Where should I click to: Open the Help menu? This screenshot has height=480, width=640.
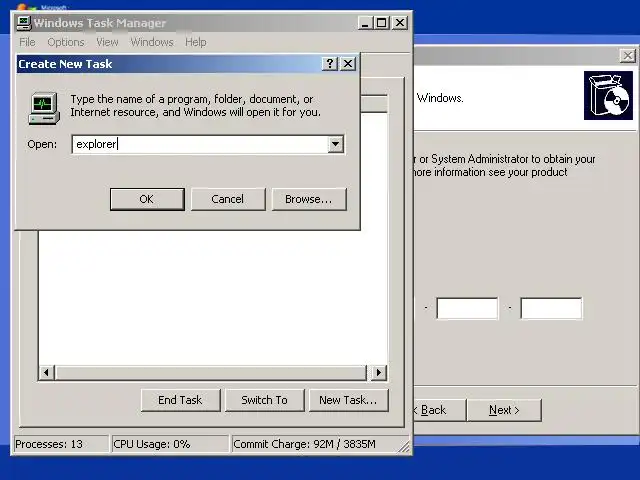tap(196, 42)
